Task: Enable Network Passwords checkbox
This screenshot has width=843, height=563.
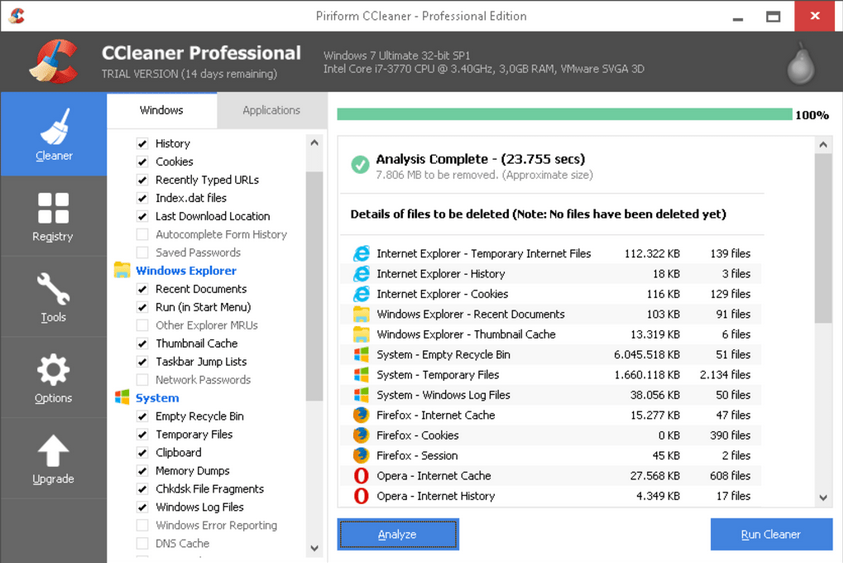Action: point(142,380)
